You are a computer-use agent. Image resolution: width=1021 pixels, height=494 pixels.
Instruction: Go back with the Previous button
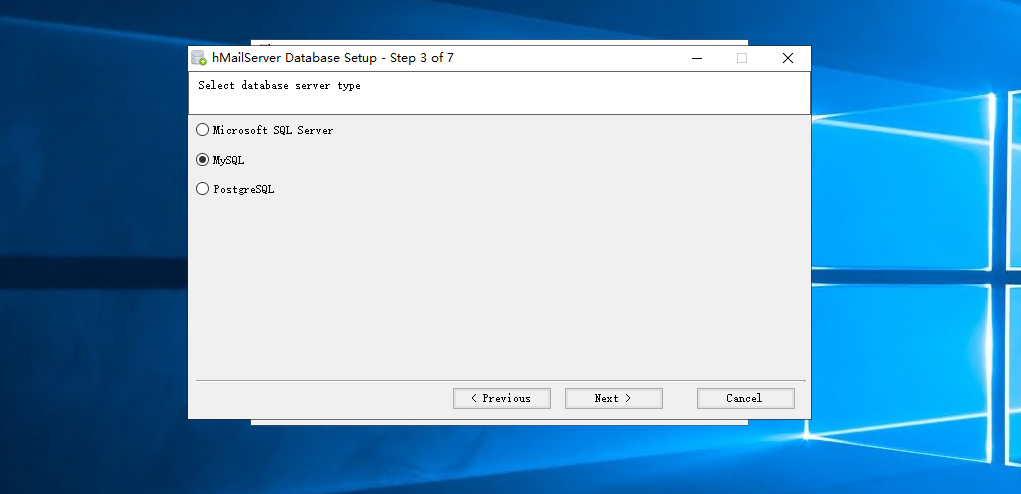point(501,398)
